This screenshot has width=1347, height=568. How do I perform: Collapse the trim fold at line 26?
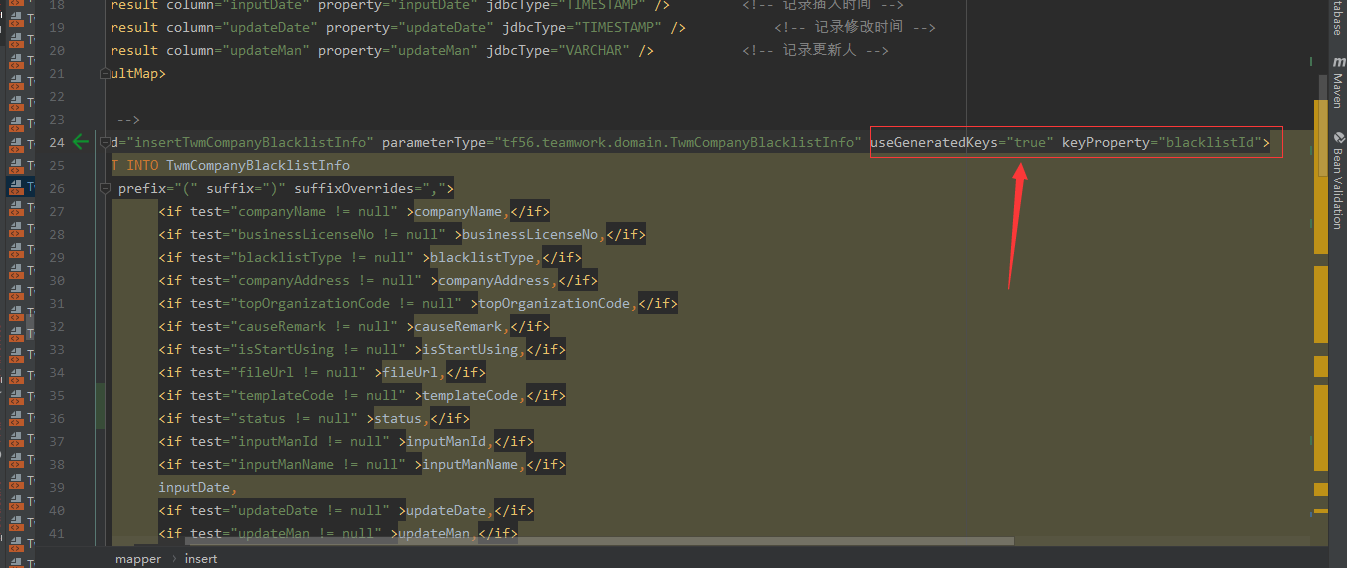pyautogui.click(x=103, y=188)
